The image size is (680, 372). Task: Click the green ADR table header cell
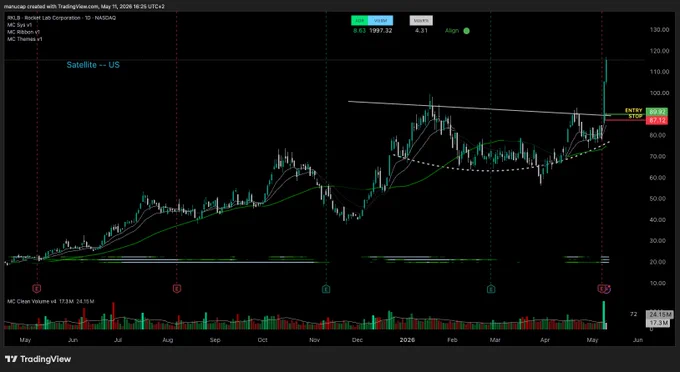coord(360,20)
